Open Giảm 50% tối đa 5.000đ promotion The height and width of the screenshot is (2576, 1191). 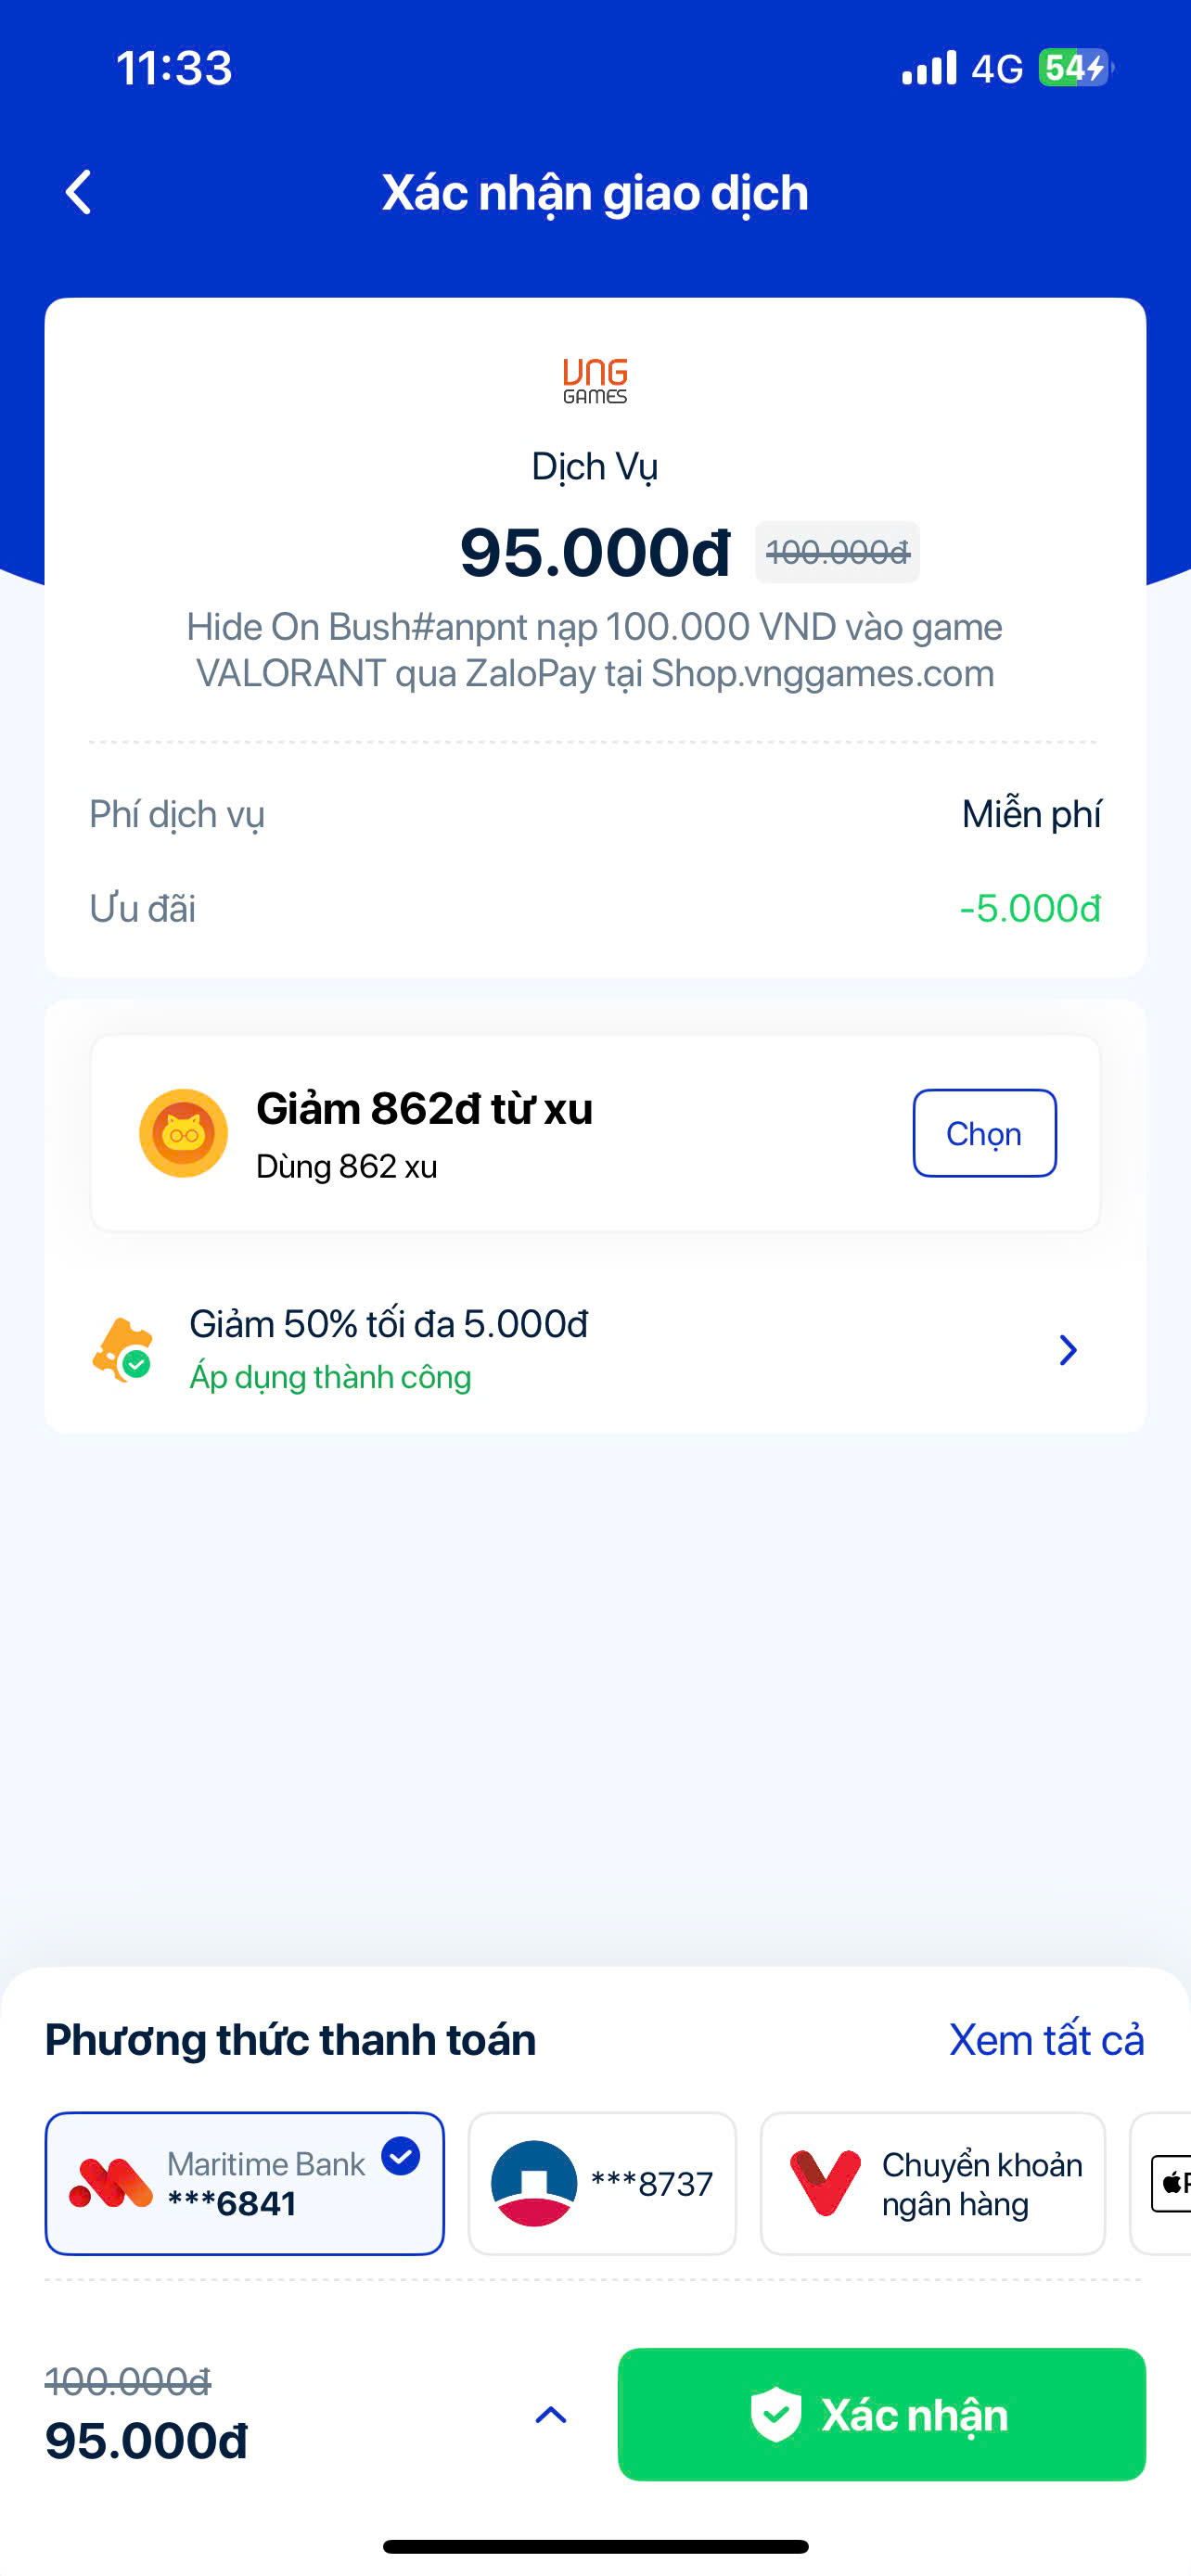388,1325
